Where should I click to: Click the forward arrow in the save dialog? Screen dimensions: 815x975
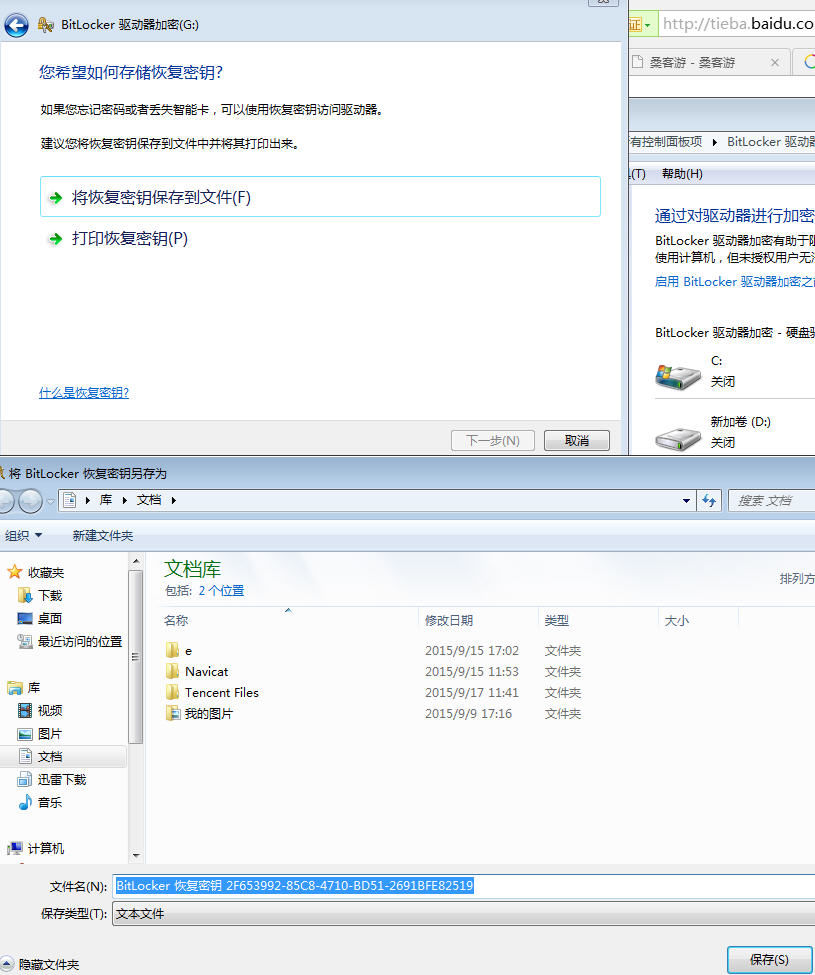pyautogui.click(x=30, y=501)
